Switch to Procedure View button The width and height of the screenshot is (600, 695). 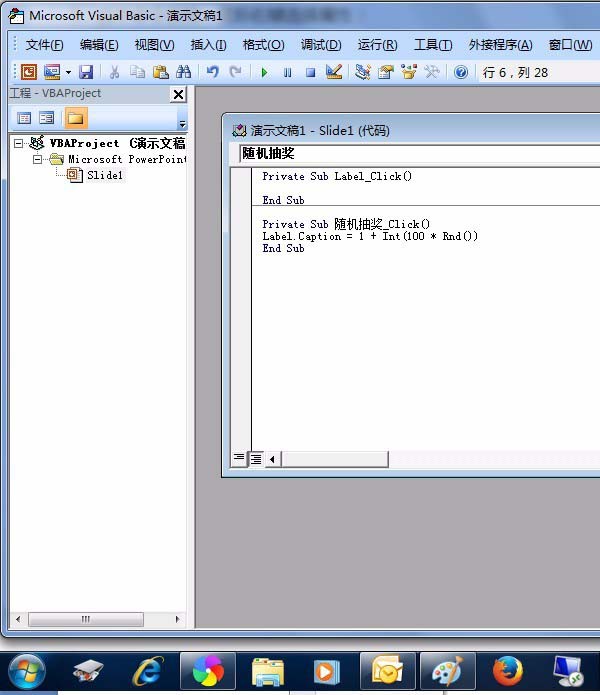point(239,459)
